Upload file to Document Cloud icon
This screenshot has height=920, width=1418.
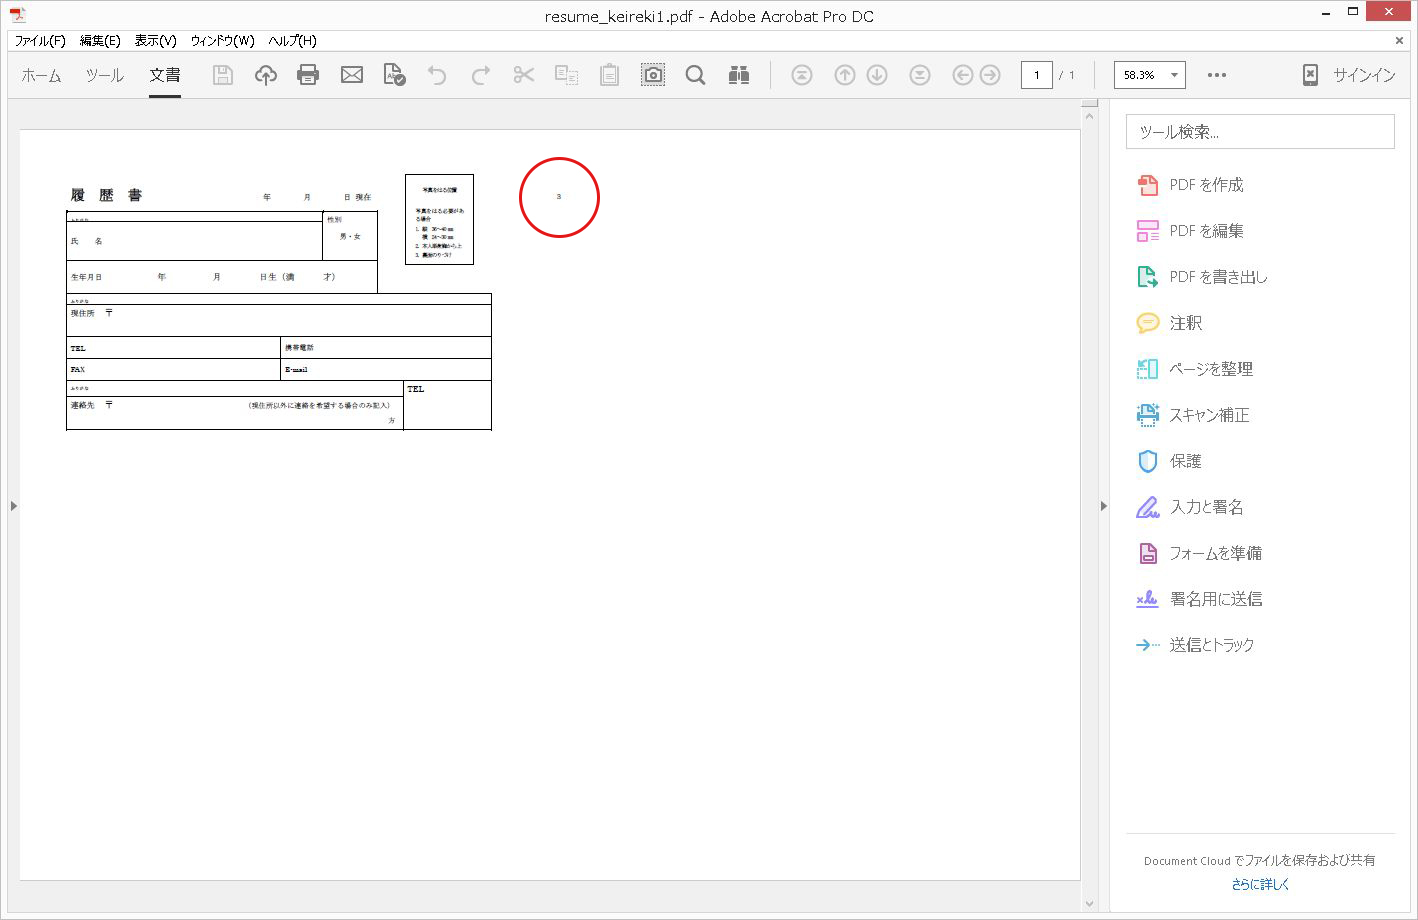coord(265,75)
